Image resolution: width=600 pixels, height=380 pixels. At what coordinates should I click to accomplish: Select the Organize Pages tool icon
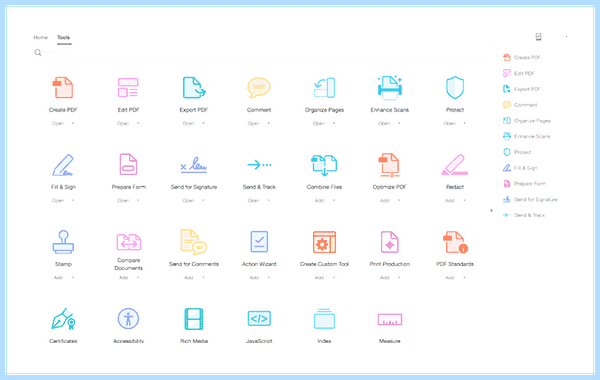pyautogui.click(x=324, y=88)
